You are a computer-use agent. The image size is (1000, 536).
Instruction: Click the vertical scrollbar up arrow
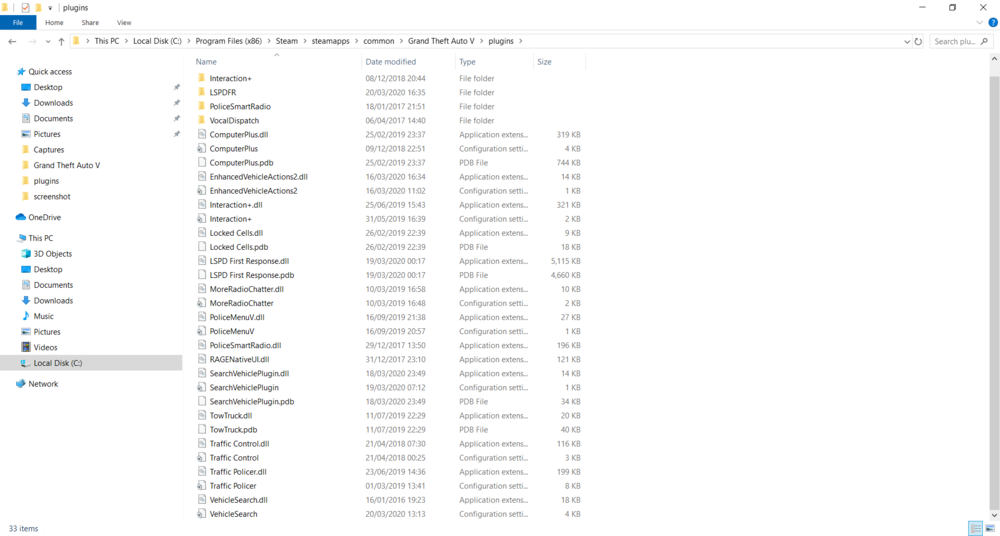pos(994,59)
